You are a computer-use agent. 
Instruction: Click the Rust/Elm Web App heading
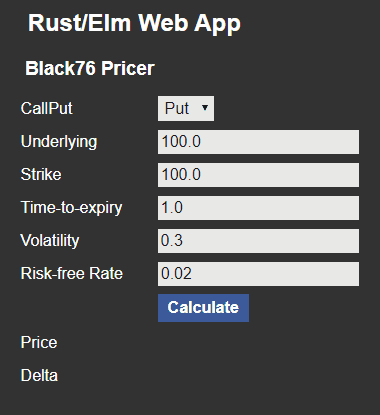(x=134, y=23)
